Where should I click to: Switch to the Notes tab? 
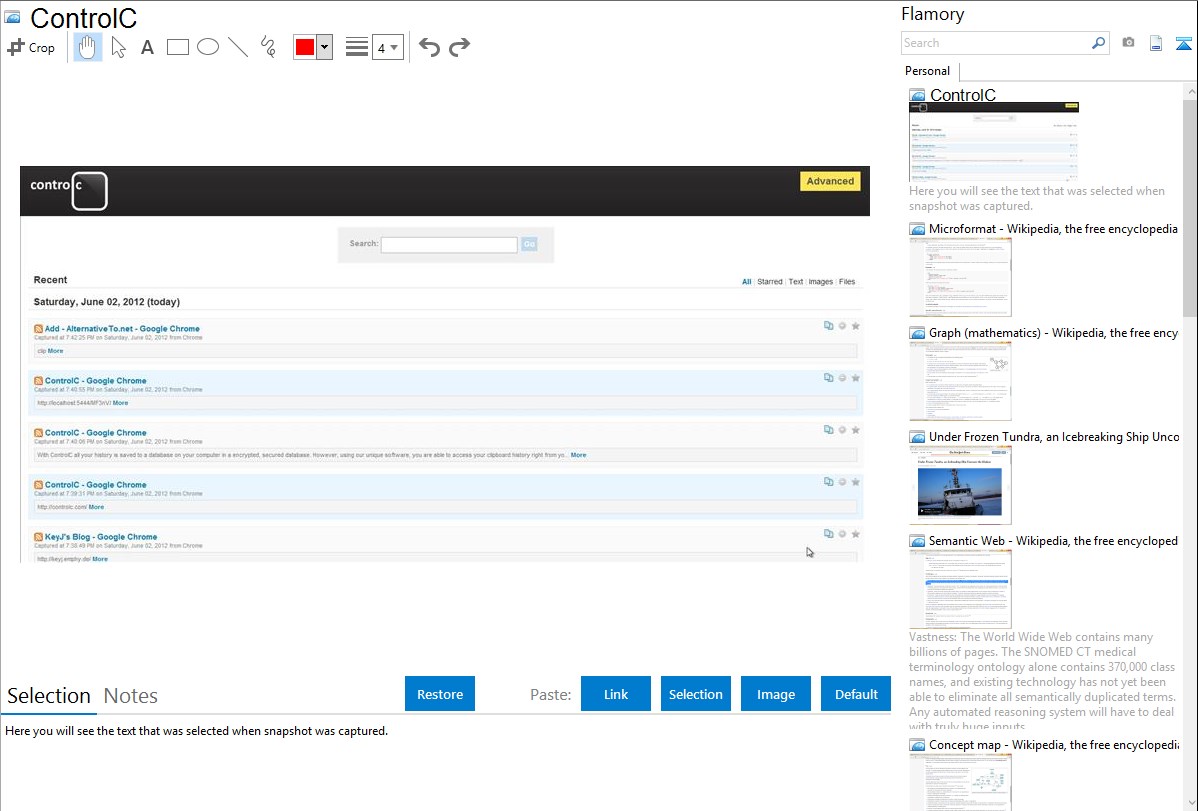130,696
